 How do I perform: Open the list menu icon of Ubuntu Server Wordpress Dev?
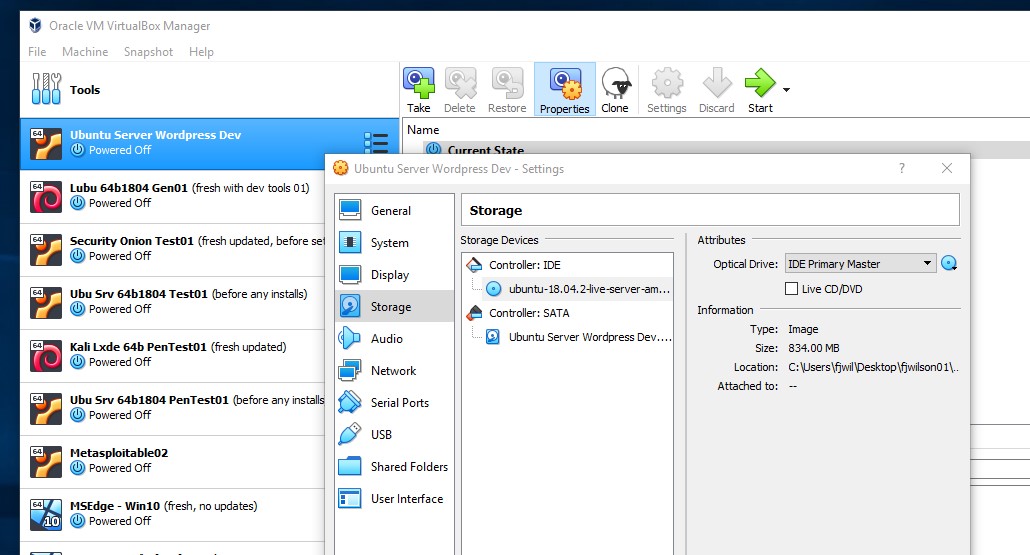tap(376, 143)
